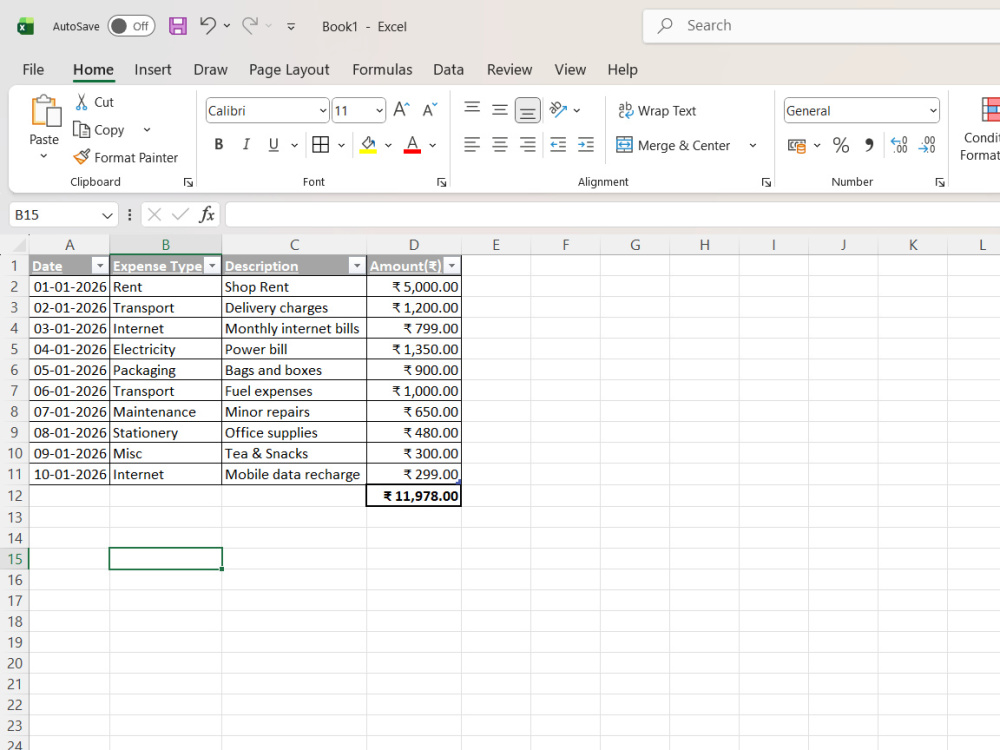
Task: Click Percent Style icon
Action: (x=841, y=145)
